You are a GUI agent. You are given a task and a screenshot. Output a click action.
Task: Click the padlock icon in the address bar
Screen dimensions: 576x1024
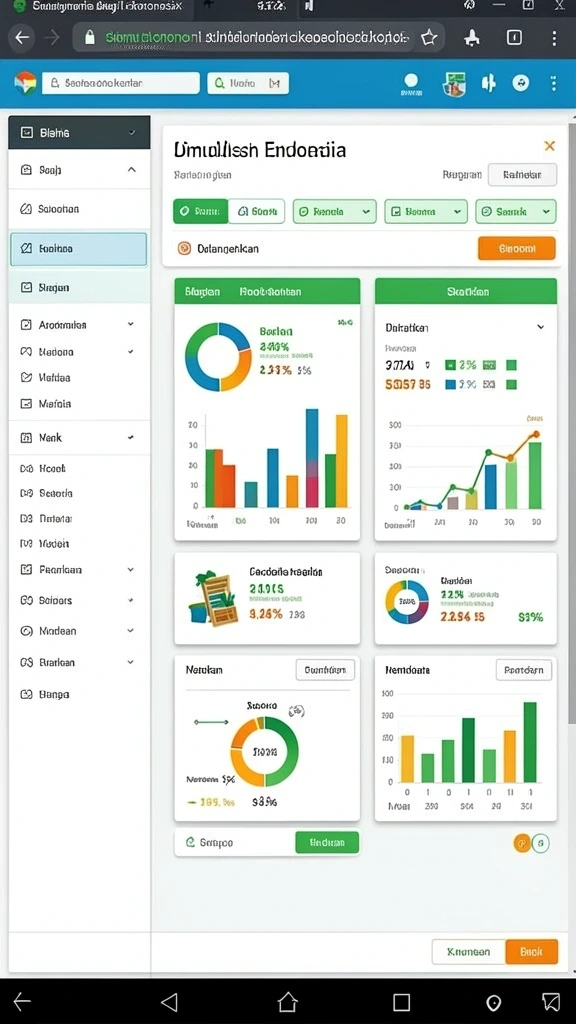click(90, 37)
